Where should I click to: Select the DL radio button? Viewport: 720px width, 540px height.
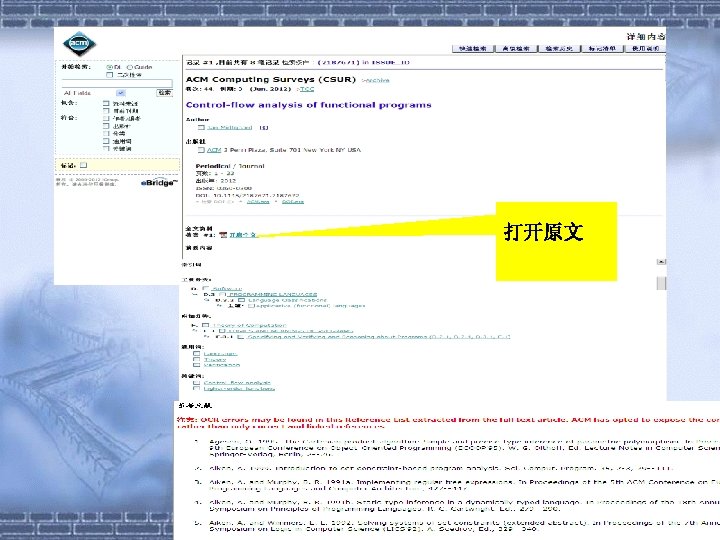pos(110,67)
